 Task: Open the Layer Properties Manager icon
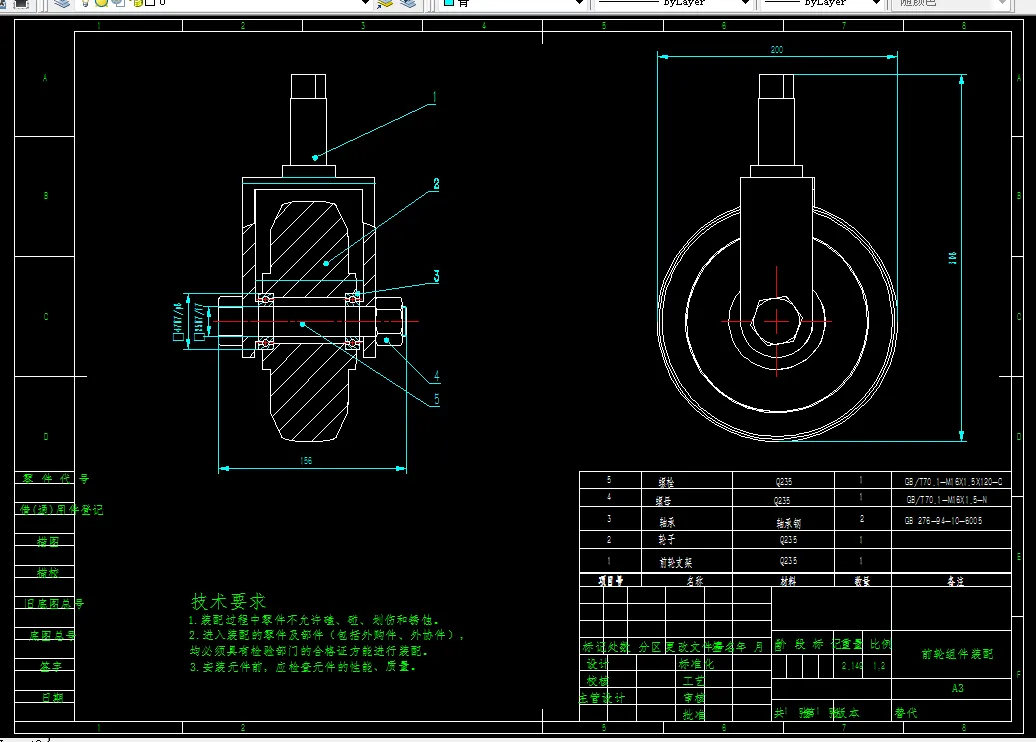62,3
